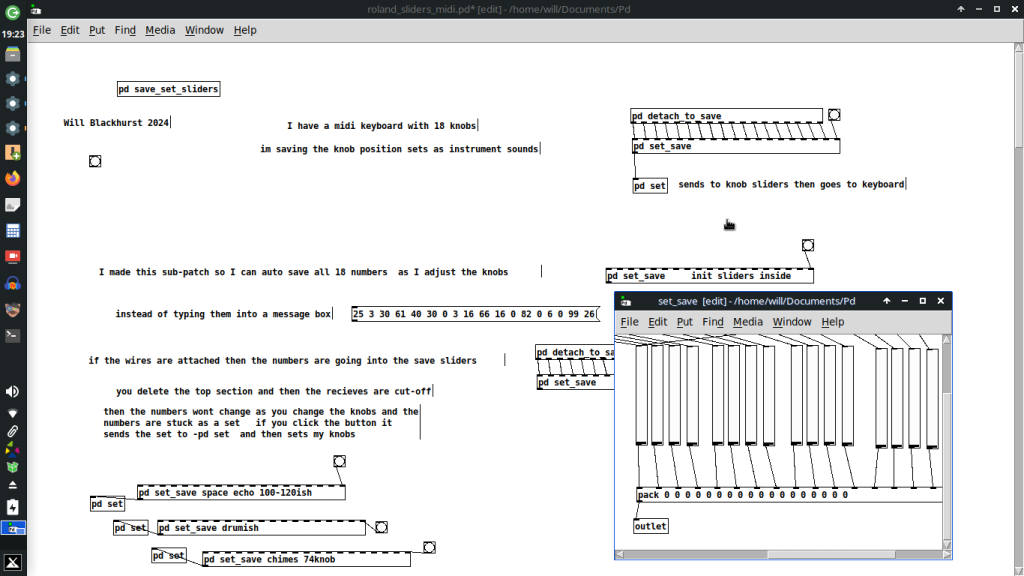Open the red screen recorder dock icon
This screenshot has height=576, width=1024.
point(12,257)
